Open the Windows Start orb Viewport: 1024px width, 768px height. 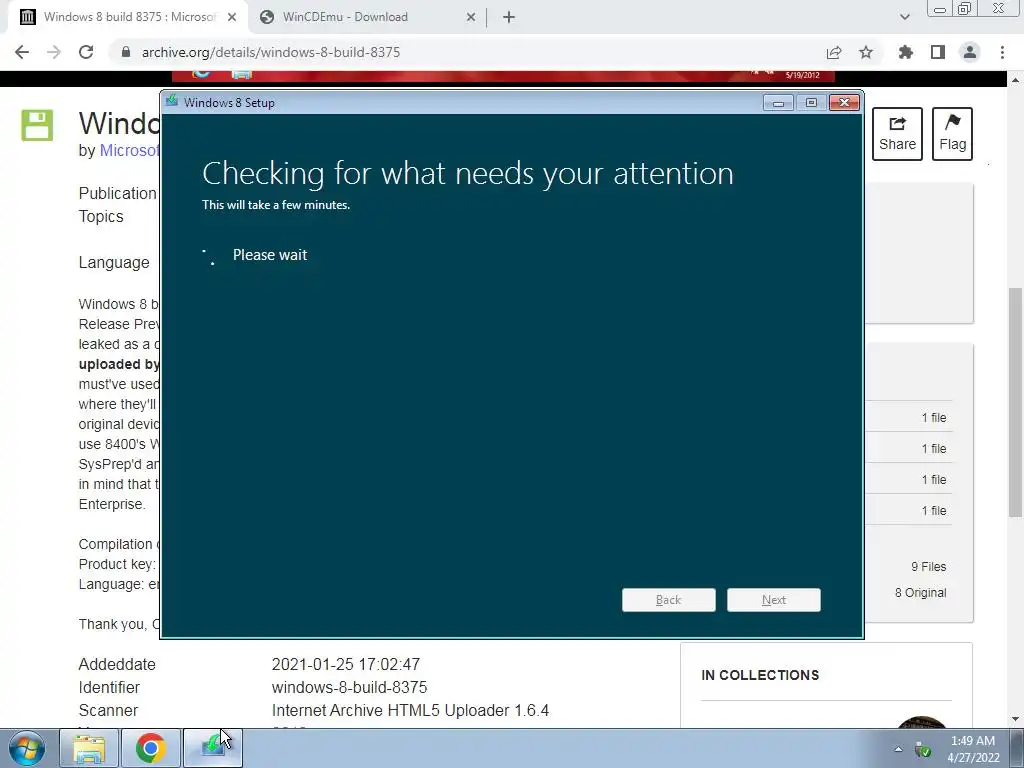(x=27, y=748)
